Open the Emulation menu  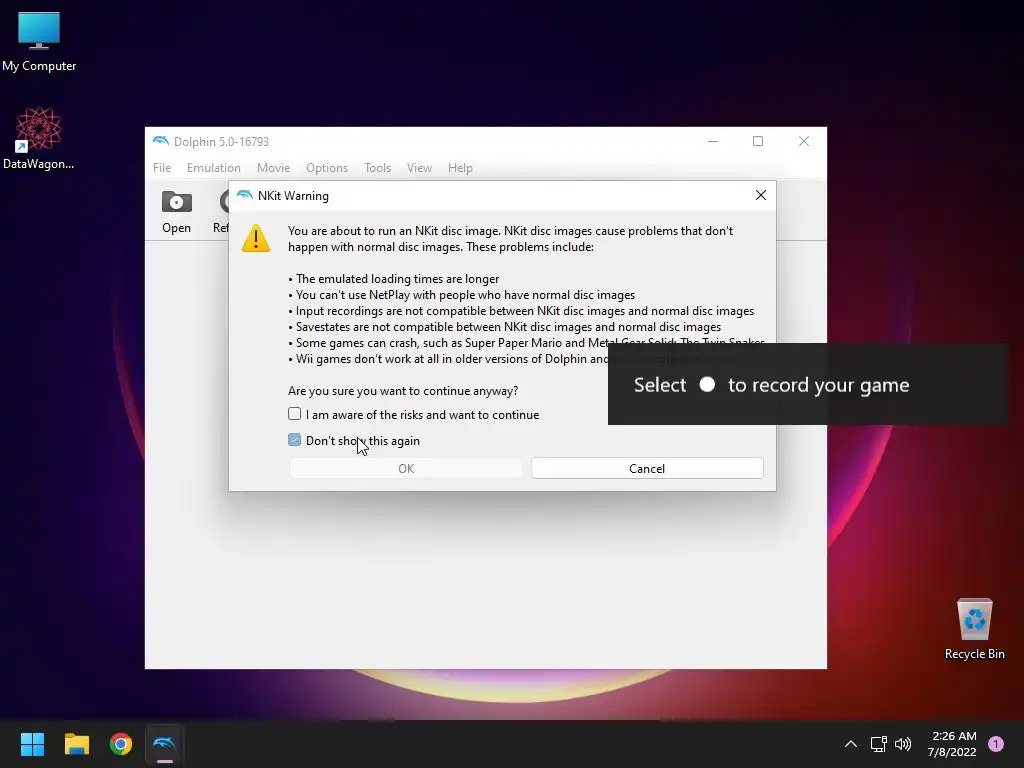coord(214,168)
